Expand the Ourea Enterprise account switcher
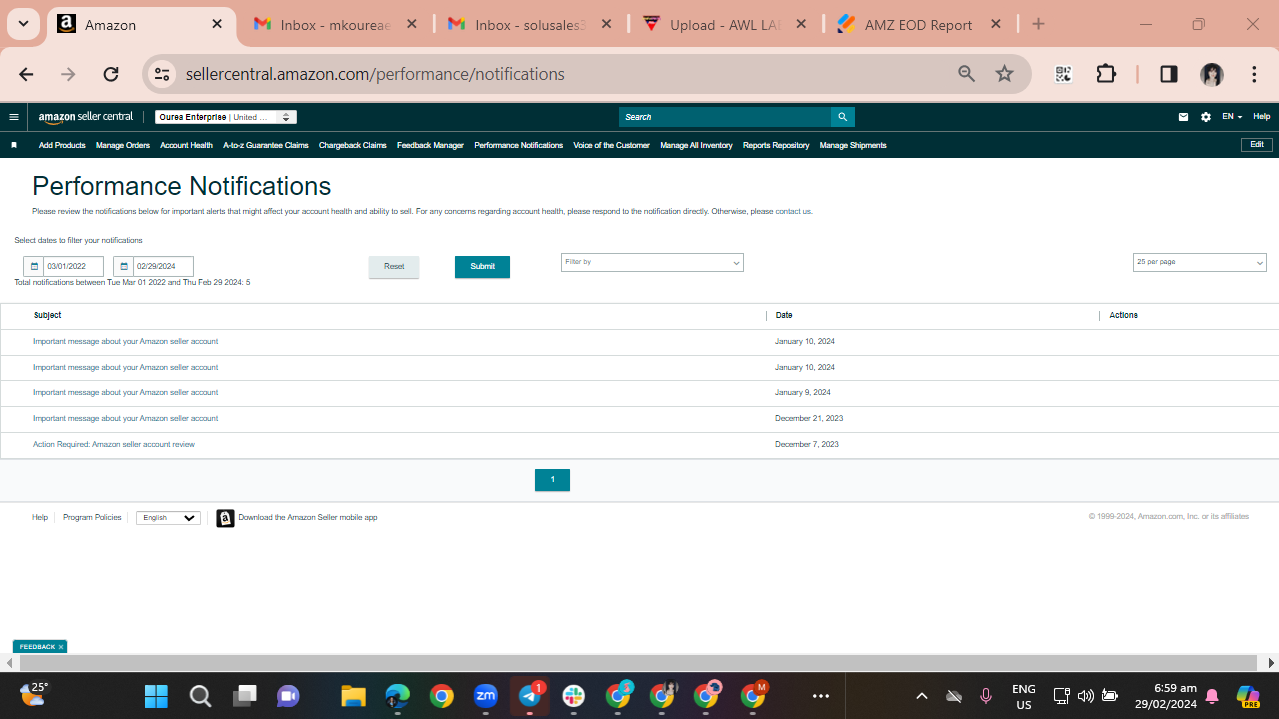 225,117
